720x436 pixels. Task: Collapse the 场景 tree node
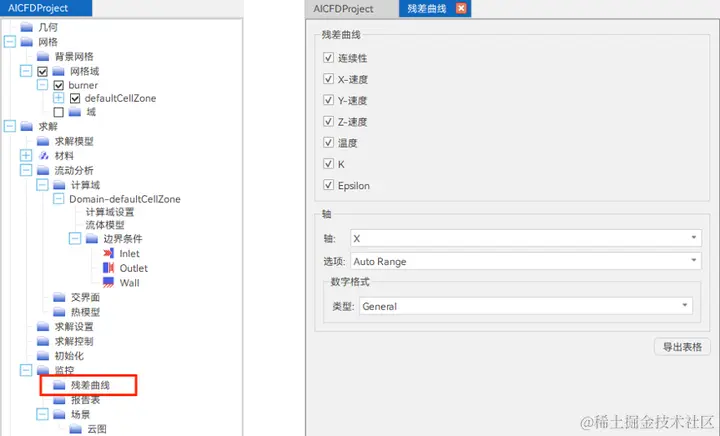point(42,414)
